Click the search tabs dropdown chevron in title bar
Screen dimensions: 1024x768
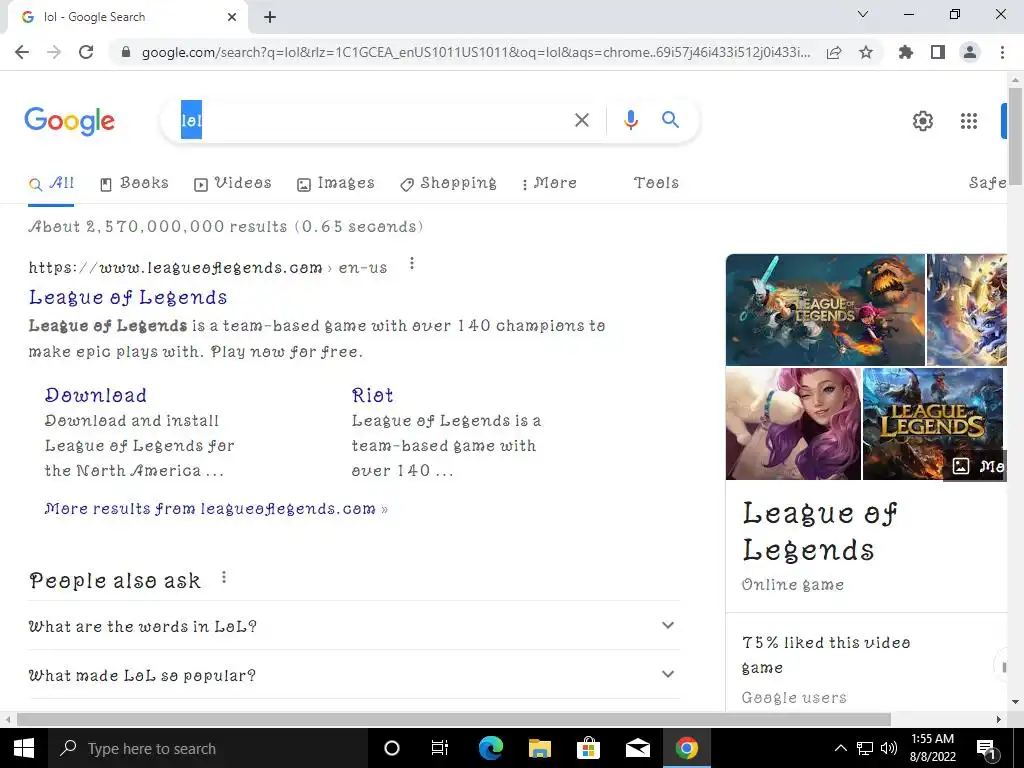click(x=863, y=14)
